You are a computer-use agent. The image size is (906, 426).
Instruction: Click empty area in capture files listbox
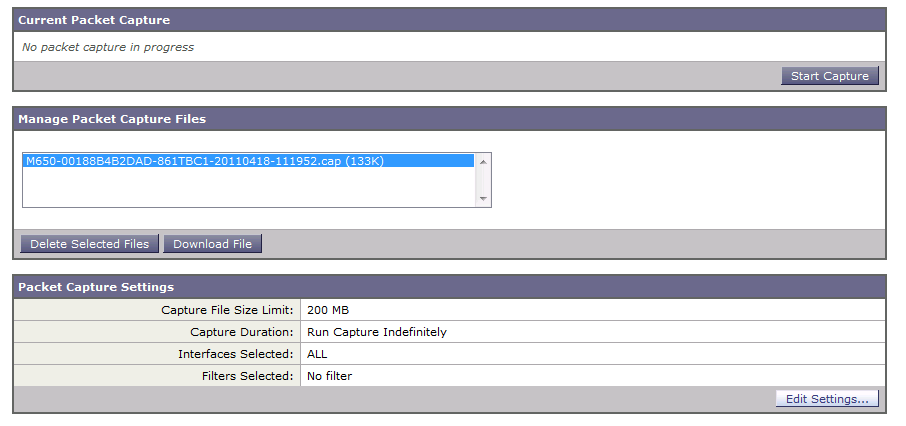point(247,187)
